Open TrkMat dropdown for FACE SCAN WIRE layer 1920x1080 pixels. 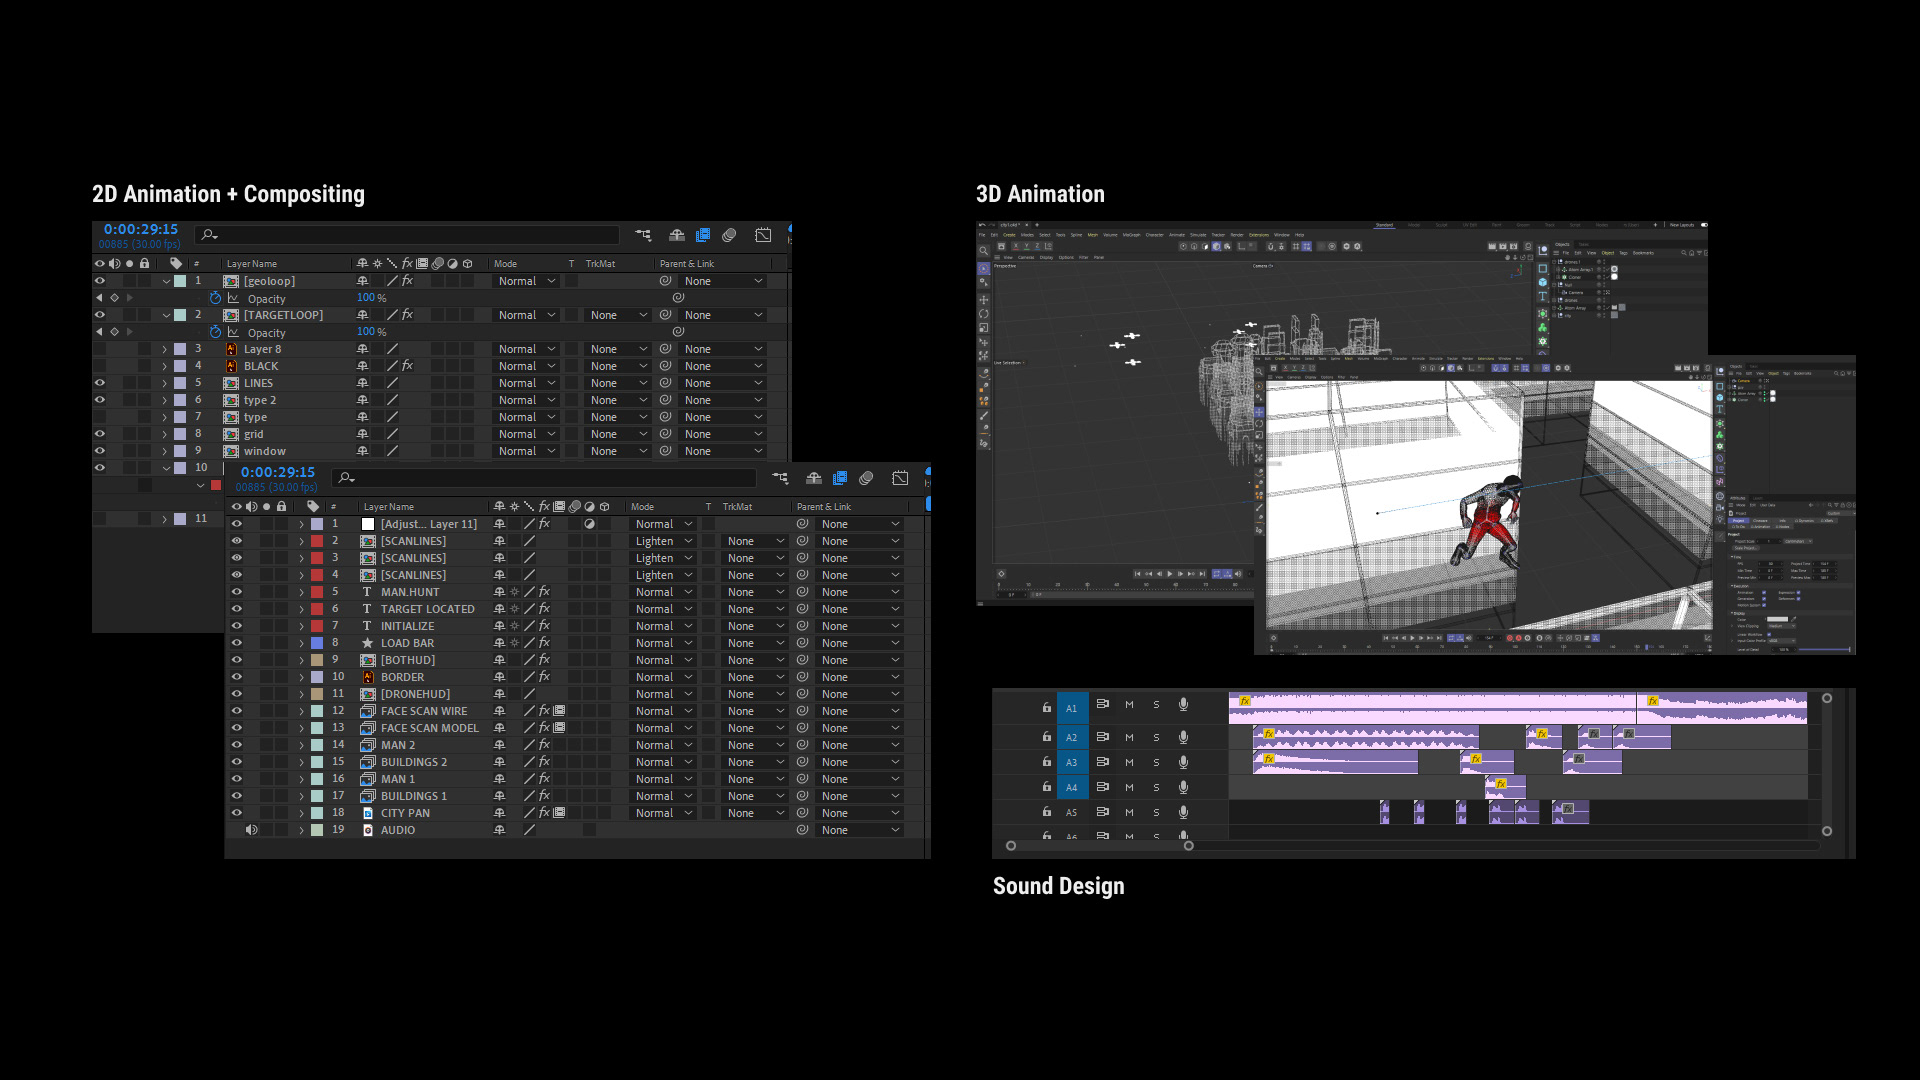click(755, 711)
